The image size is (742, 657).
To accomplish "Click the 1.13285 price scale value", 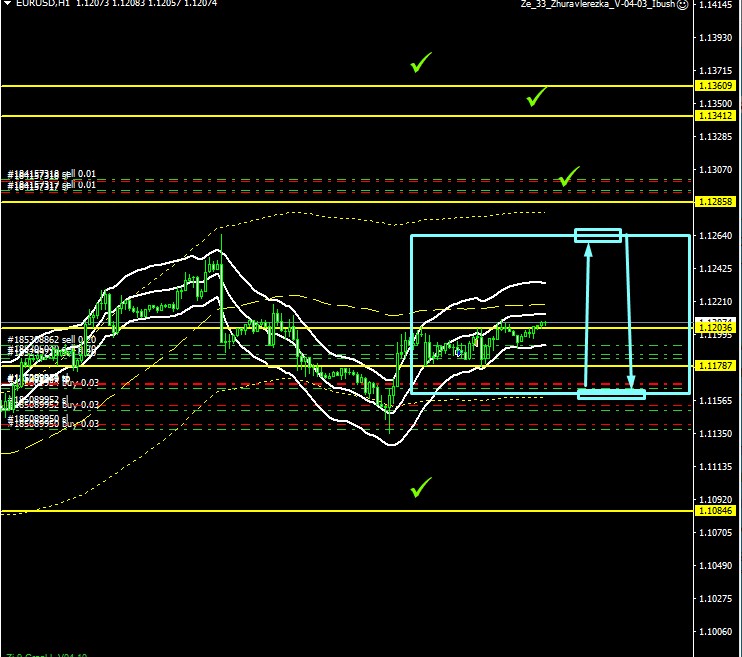I will coord(716,137).
